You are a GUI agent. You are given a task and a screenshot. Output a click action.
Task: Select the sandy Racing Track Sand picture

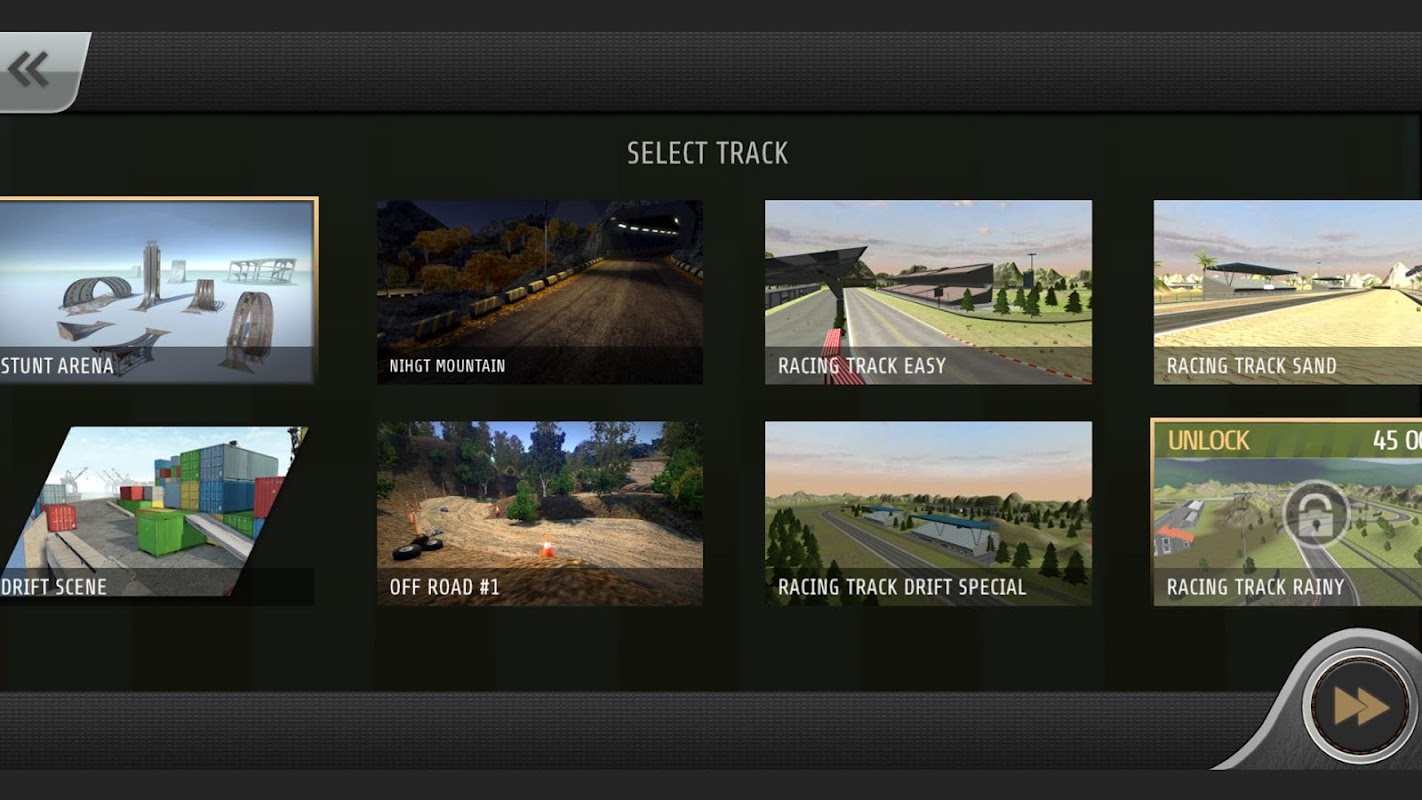pyautogui.click(x=1288, y=292)
